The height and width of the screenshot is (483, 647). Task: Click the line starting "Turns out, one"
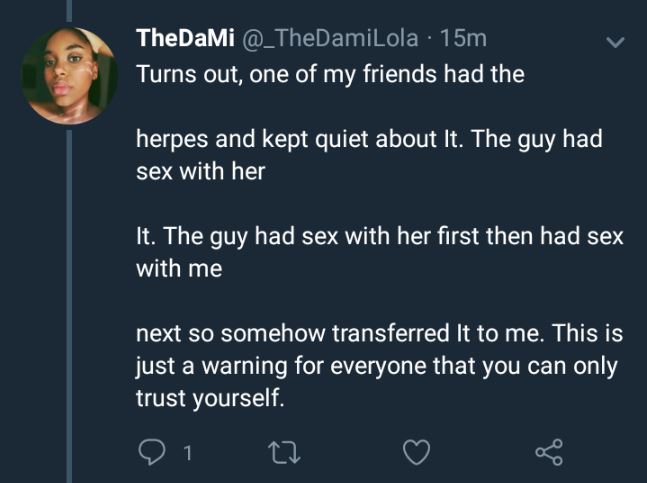coord(330,75)
